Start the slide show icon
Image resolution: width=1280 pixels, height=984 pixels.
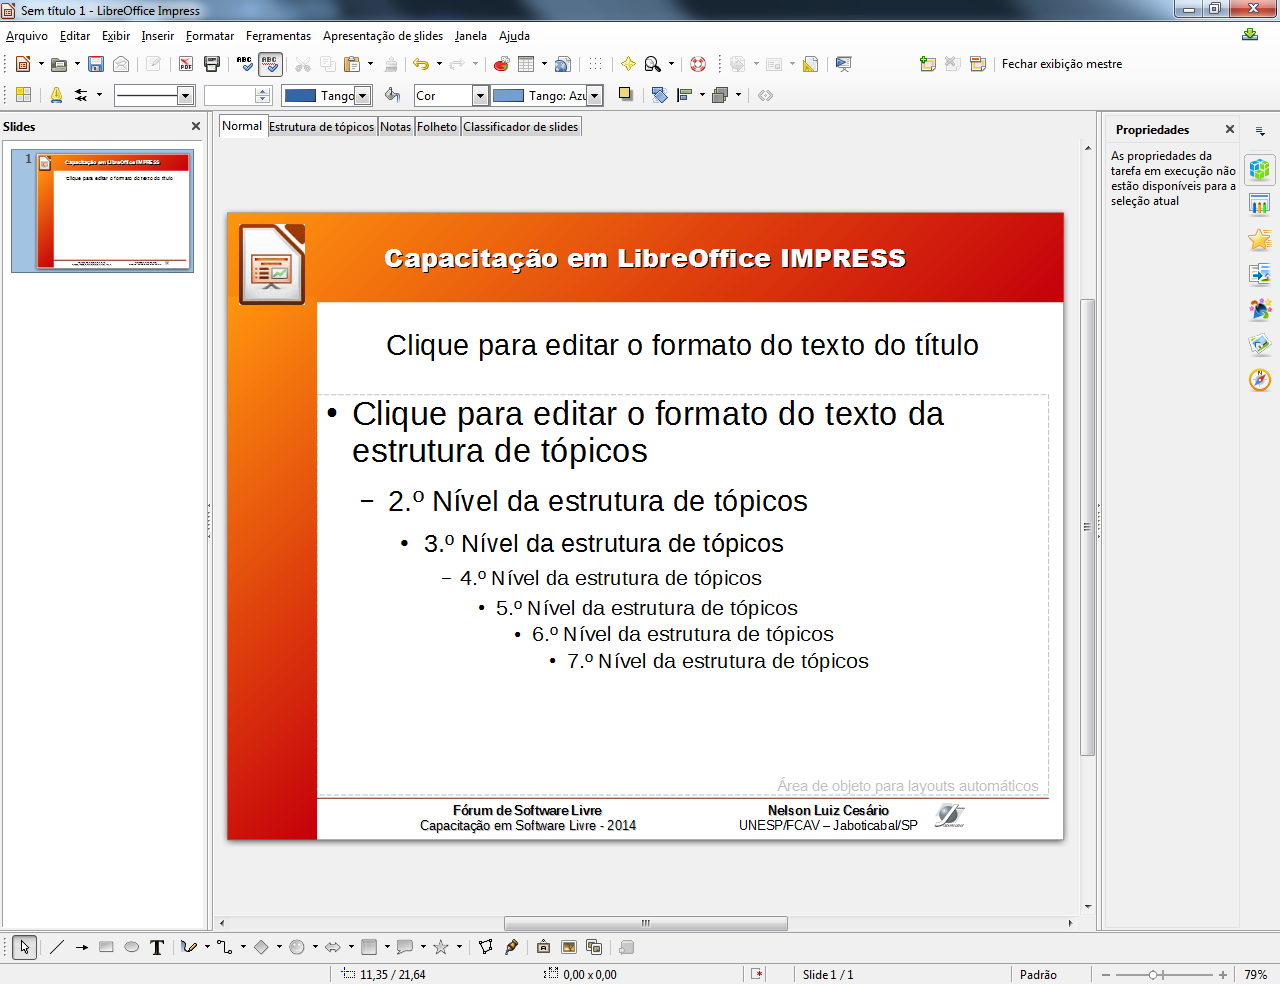(x=844, y=64)
